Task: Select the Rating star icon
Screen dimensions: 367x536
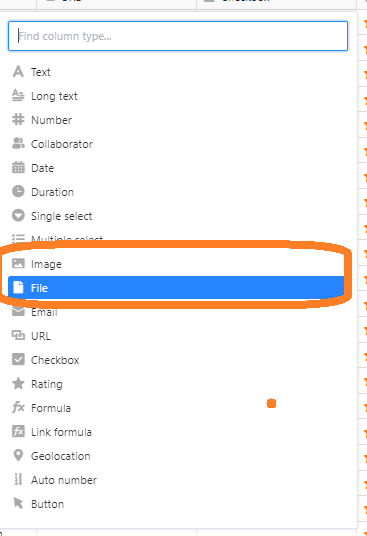Action: point(18,384)
